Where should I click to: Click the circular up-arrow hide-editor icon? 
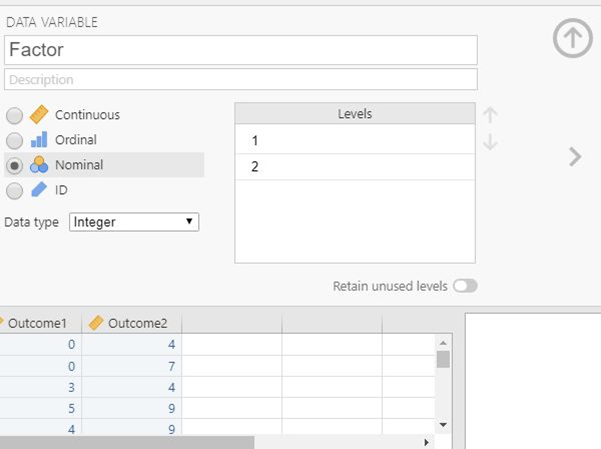(573, 38)
